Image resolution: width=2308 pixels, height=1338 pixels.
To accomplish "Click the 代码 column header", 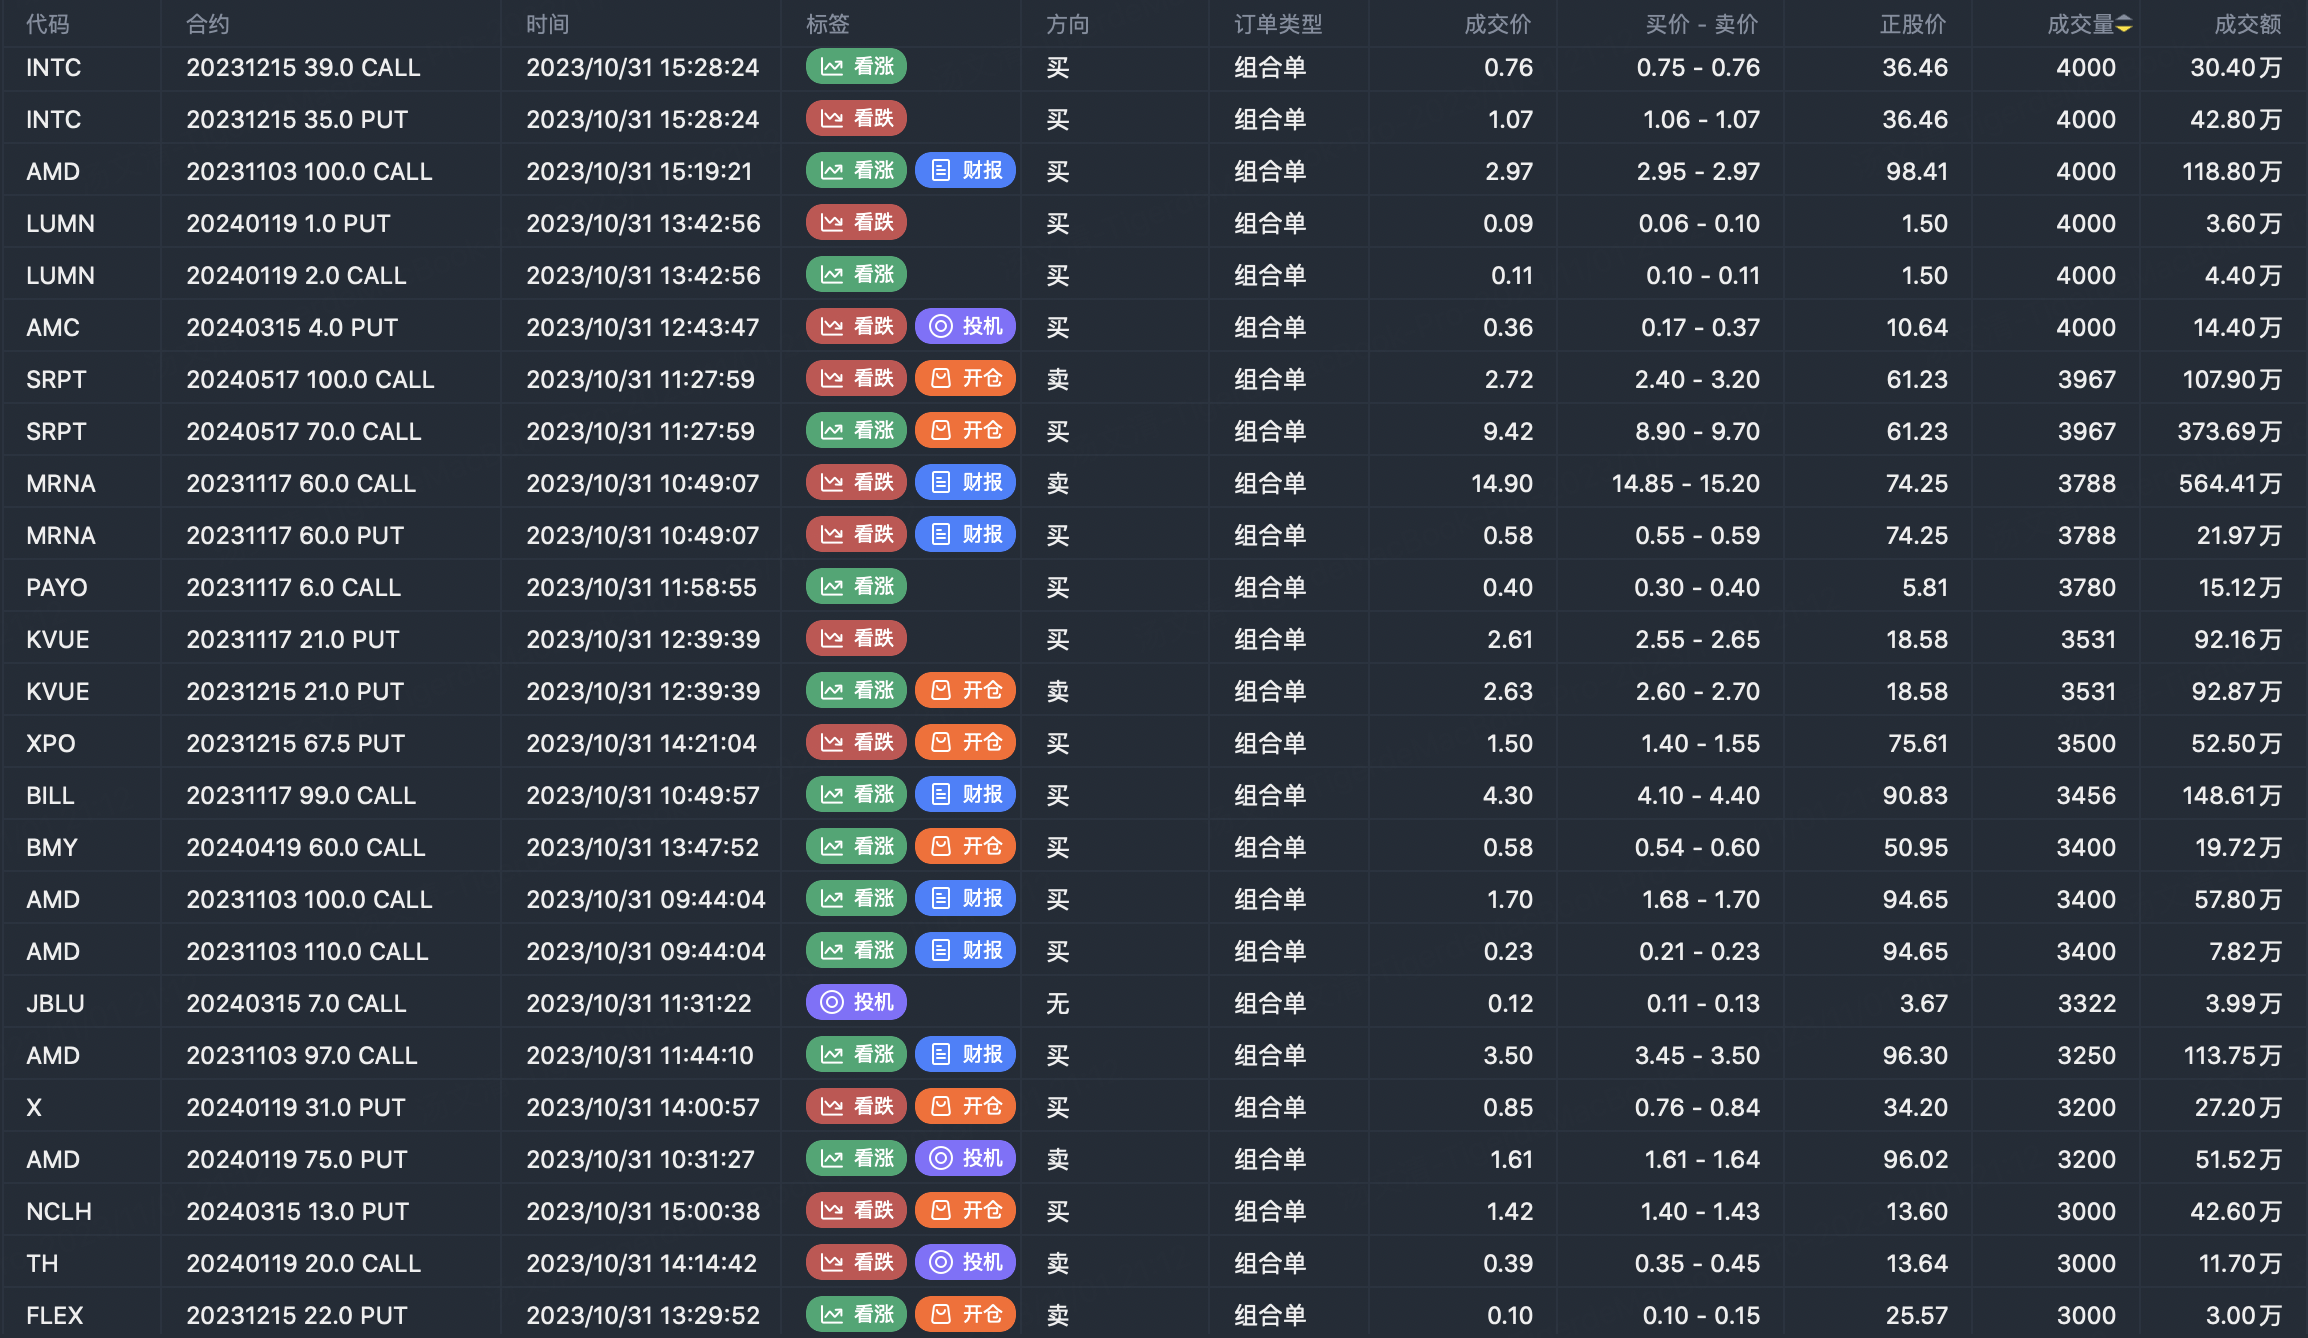I will 48,24.
